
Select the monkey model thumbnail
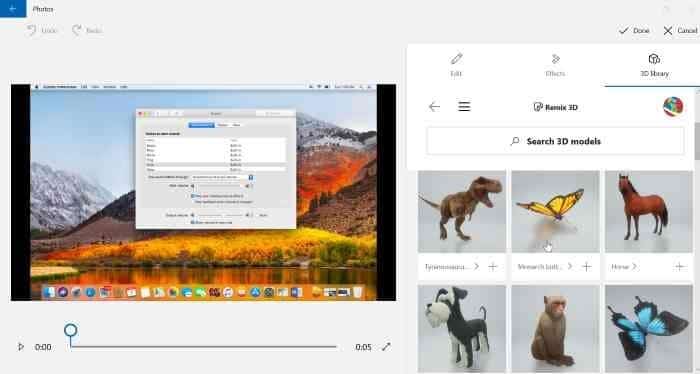coord(555,328)
